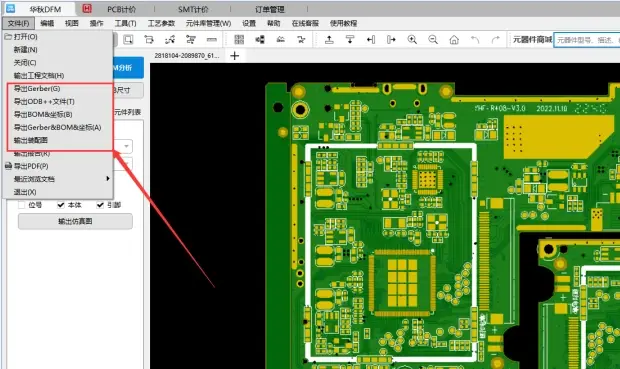Click the measure ruler icon in toolbar
620x369 pixels.
tap(212, 40)
